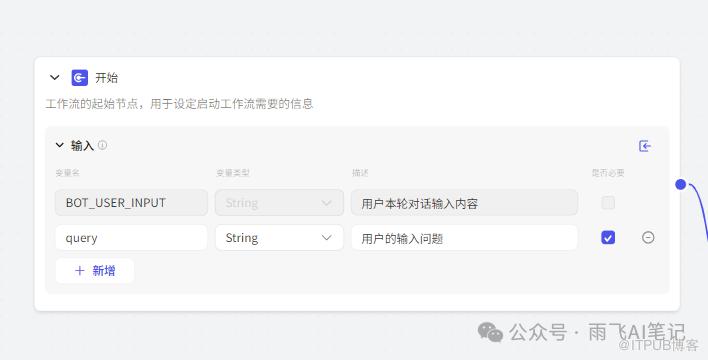Screen dimensions: 708x360
Task: Click the 新增 add button
Action: pos(95,271)
